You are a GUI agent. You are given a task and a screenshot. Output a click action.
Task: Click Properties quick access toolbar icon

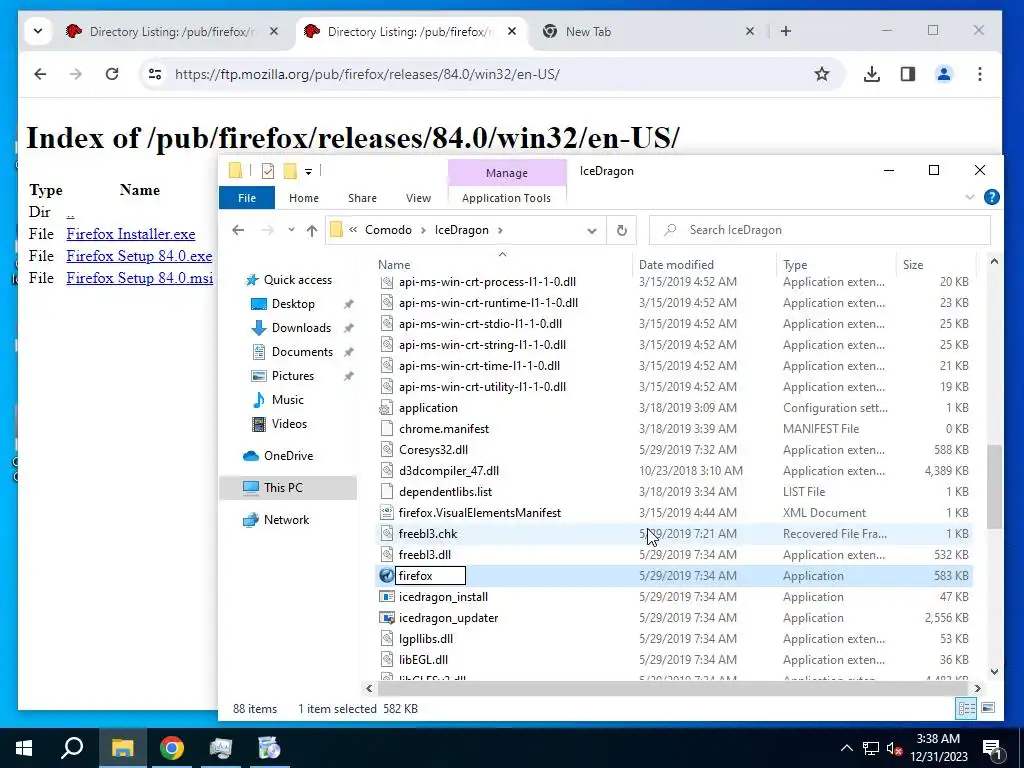(268, 171)
